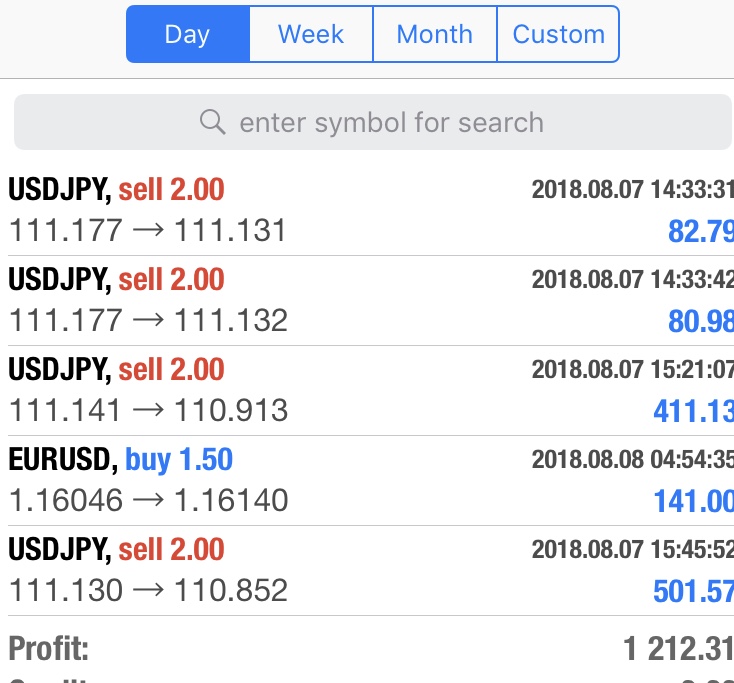Switch to the Month tab

pos(435,34)
